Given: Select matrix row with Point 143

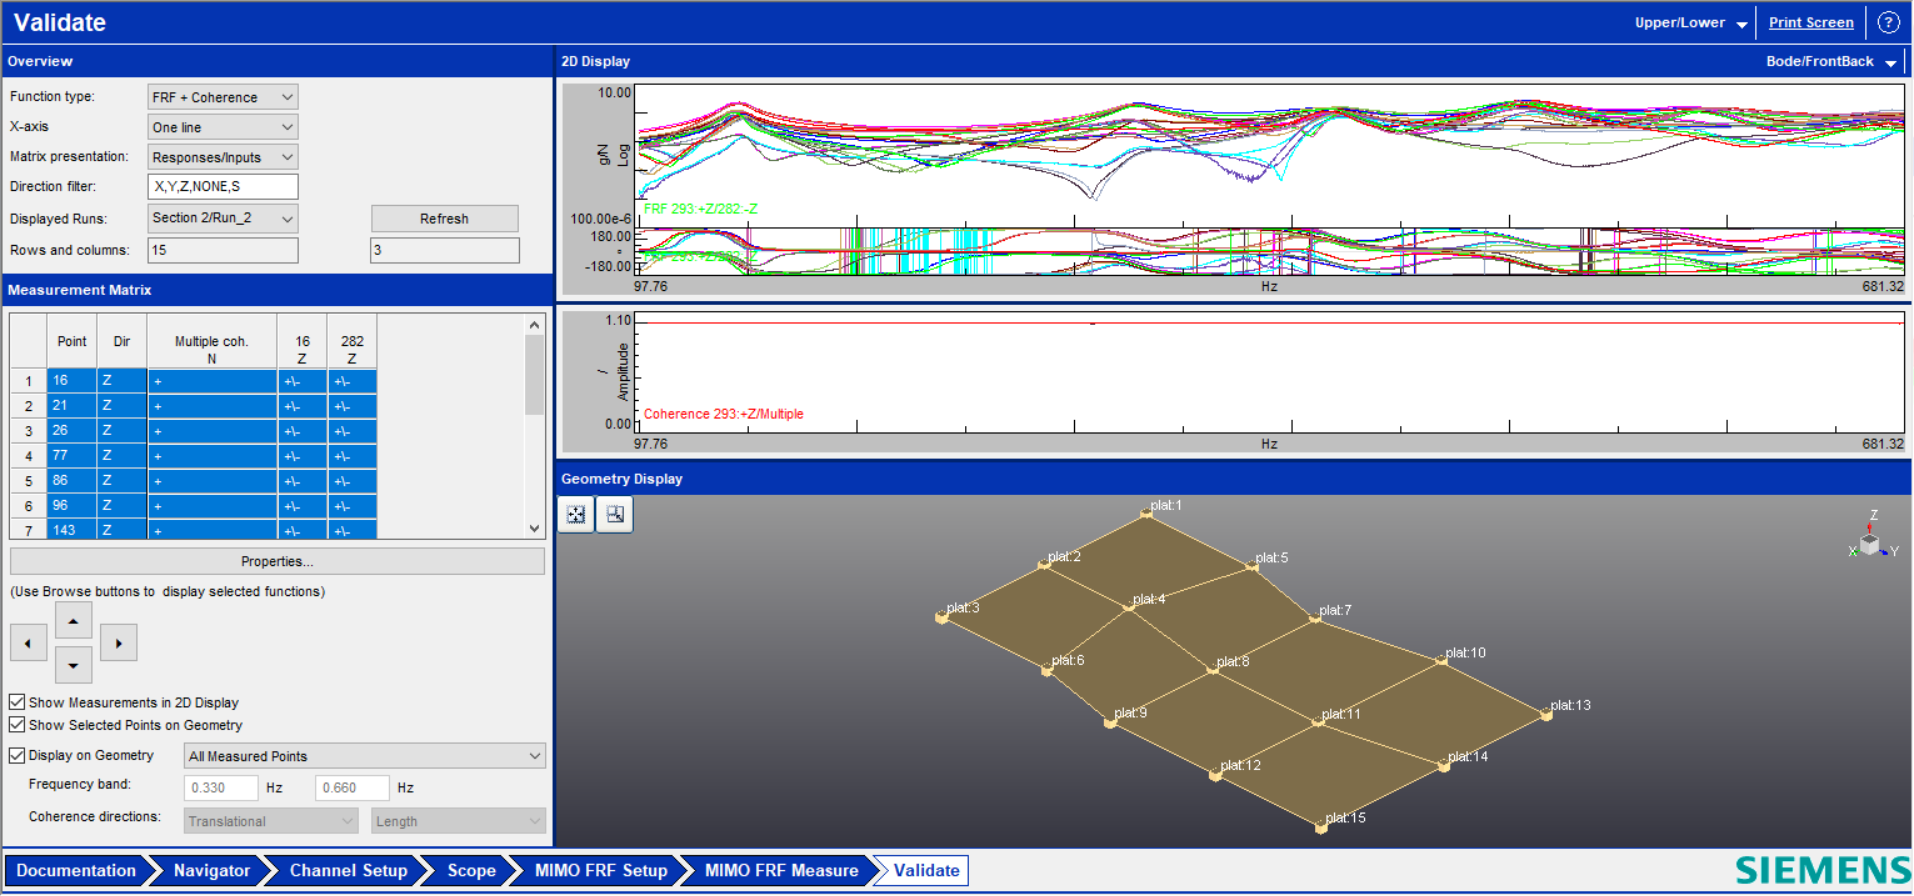Looking at the screenshot, I should click(x=193, y=529).
